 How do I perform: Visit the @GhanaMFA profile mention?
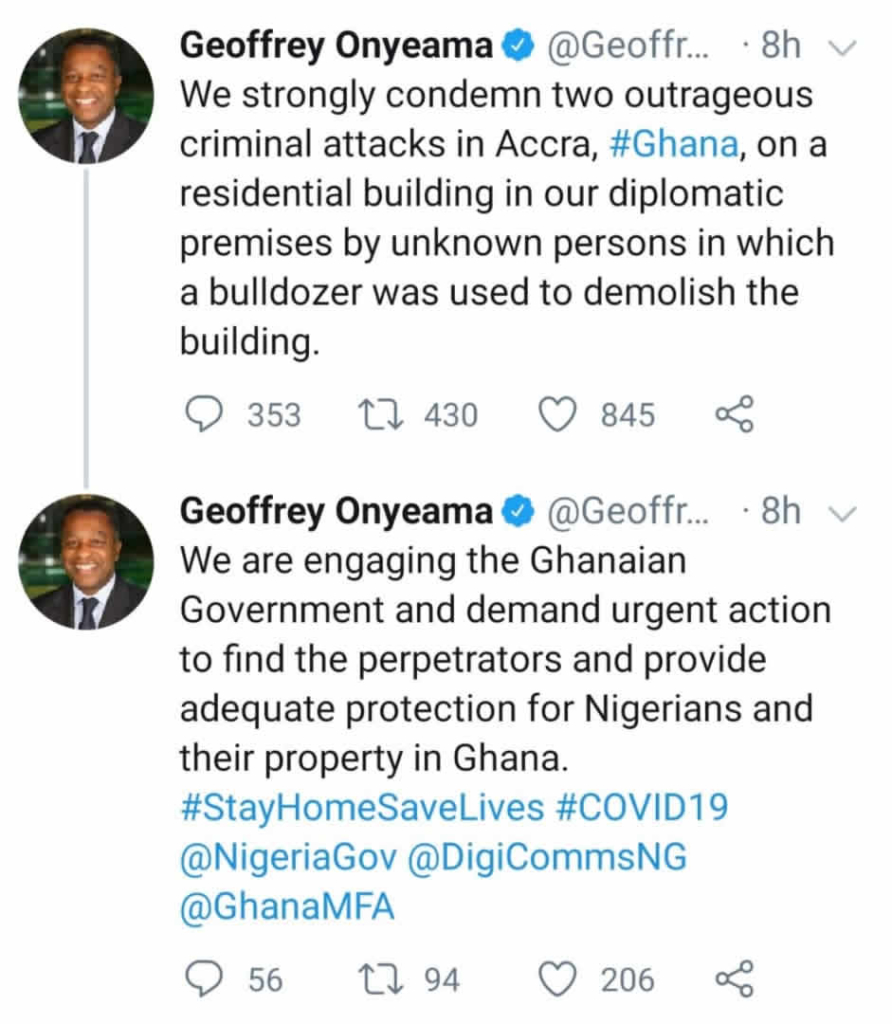pyautogui.click(x=288, y=908)
